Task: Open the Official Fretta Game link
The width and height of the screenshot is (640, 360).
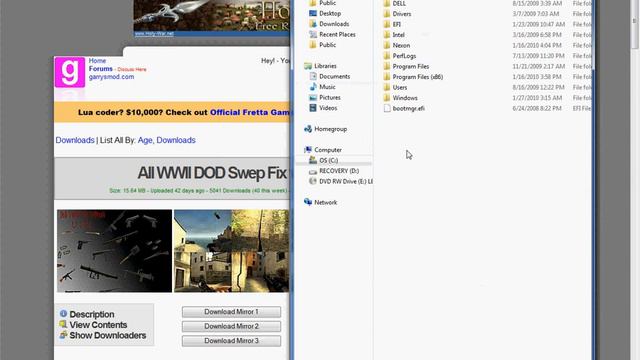Action: [250, 112]
